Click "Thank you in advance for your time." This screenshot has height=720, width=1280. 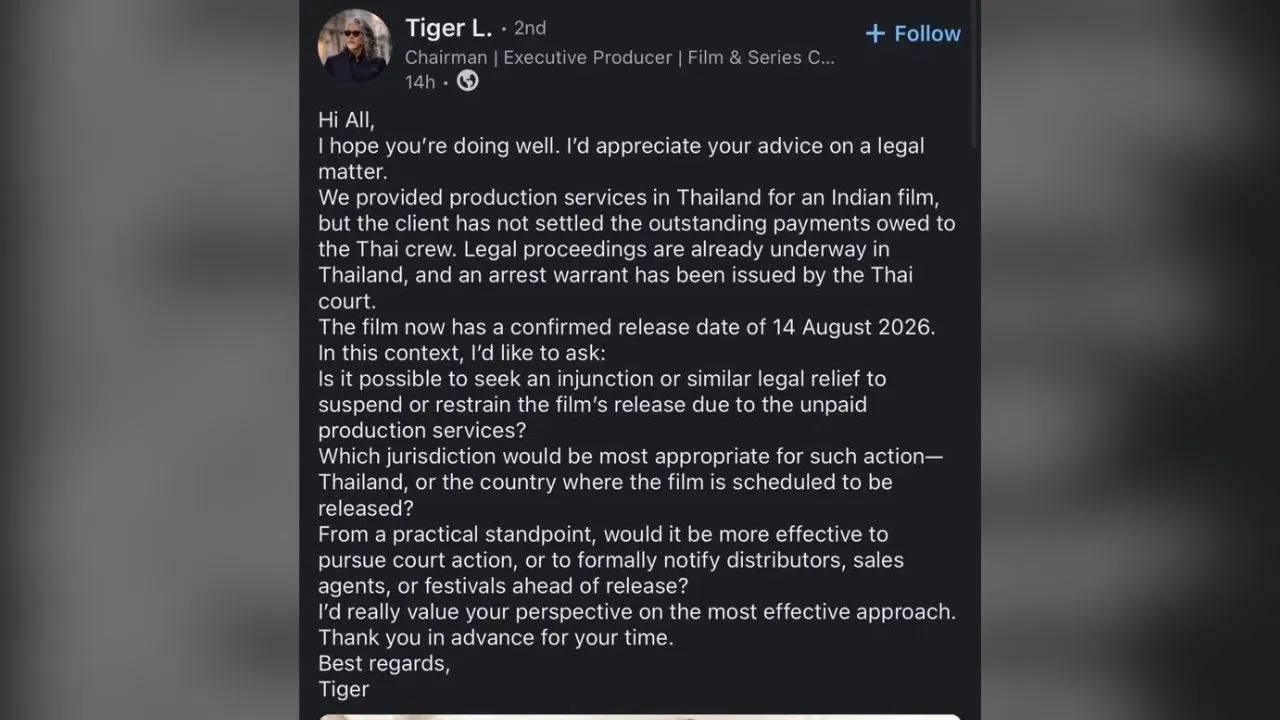pyautogui.click(x=496, y=637)
